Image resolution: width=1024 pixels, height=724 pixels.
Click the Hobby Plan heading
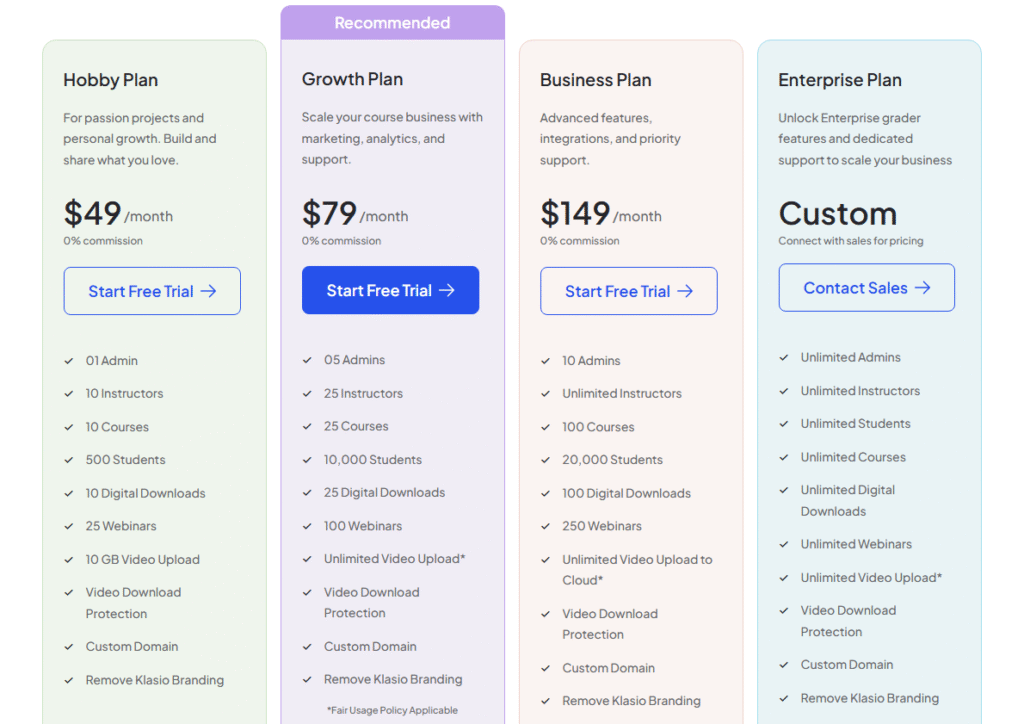pyautogui.click(x=111, y=80)
